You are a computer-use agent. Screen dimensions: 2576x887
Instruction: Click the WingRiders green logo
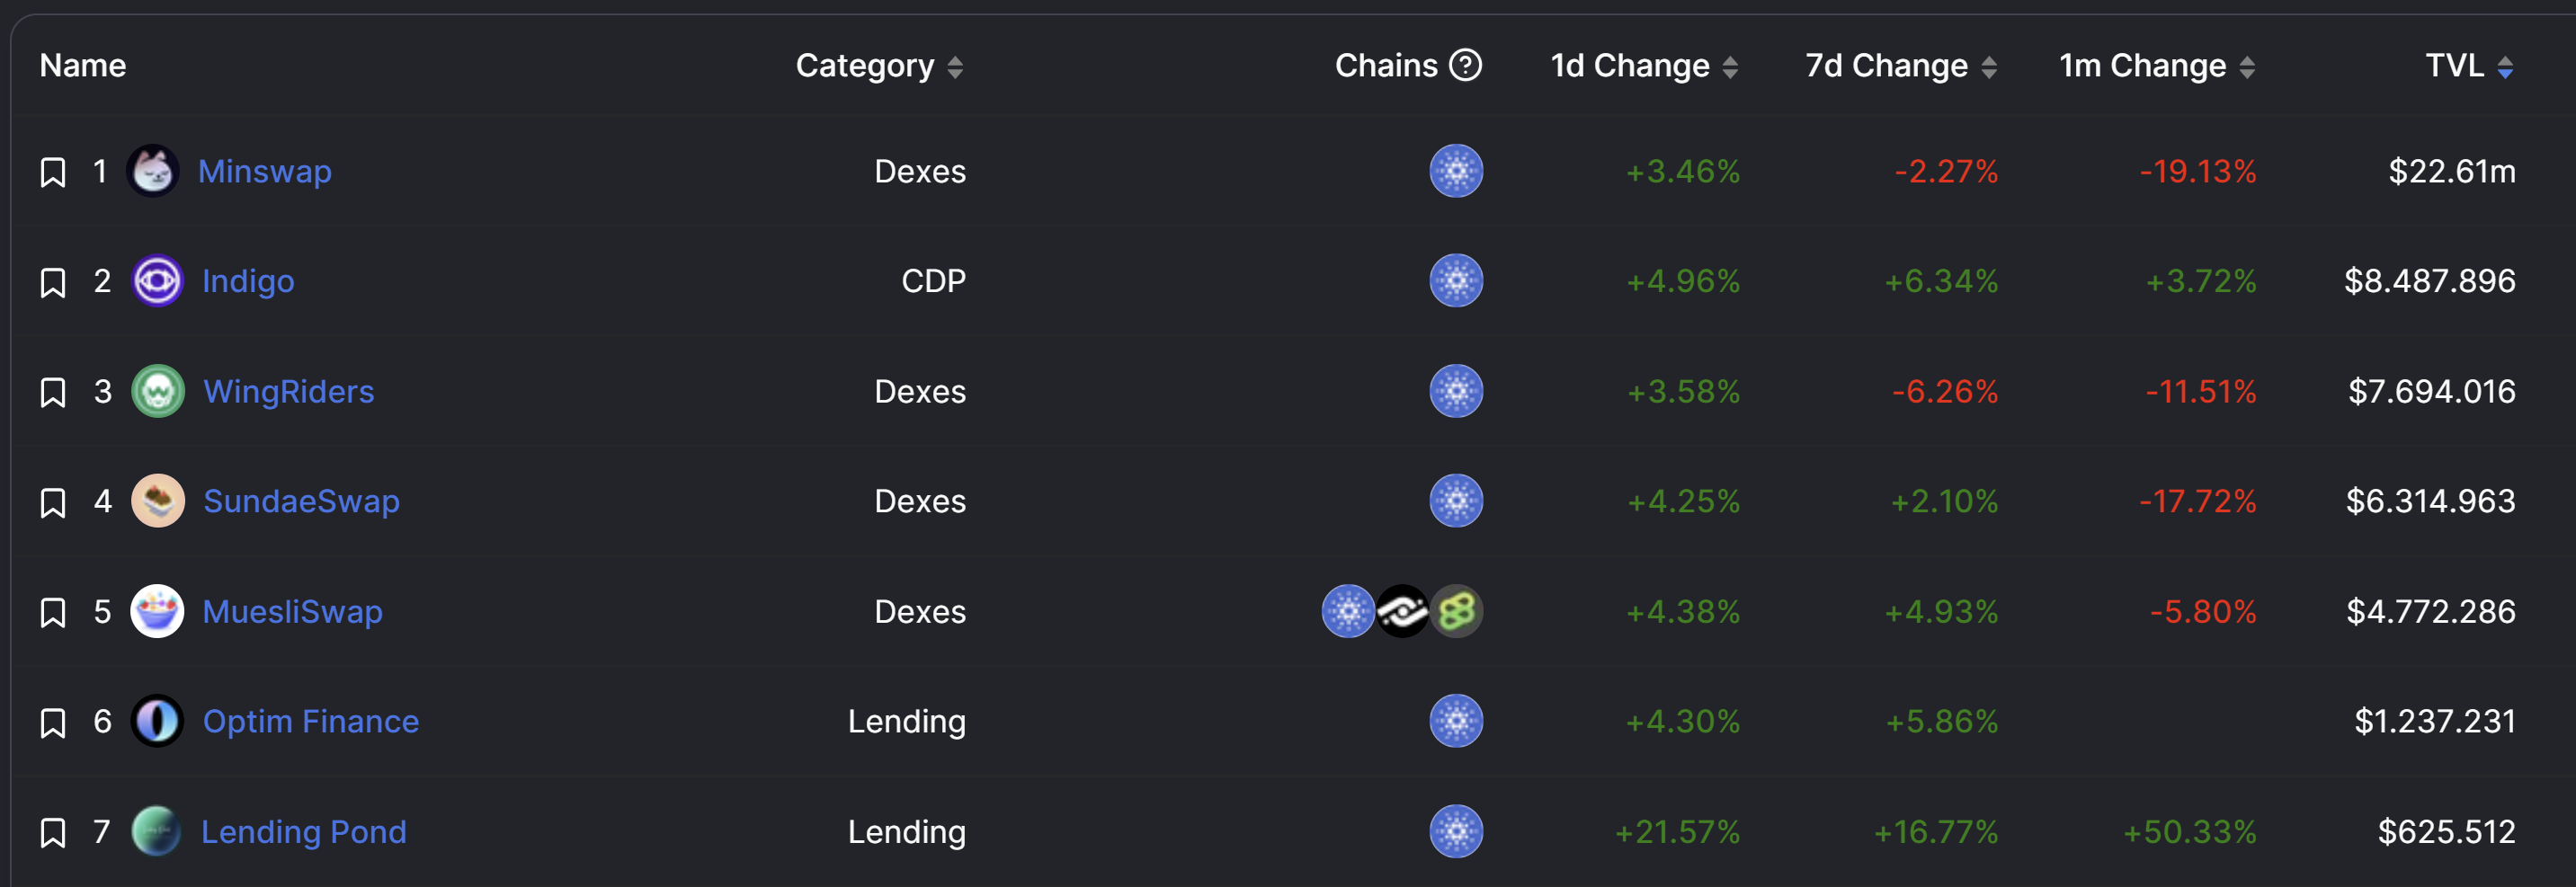coord(158,391)
